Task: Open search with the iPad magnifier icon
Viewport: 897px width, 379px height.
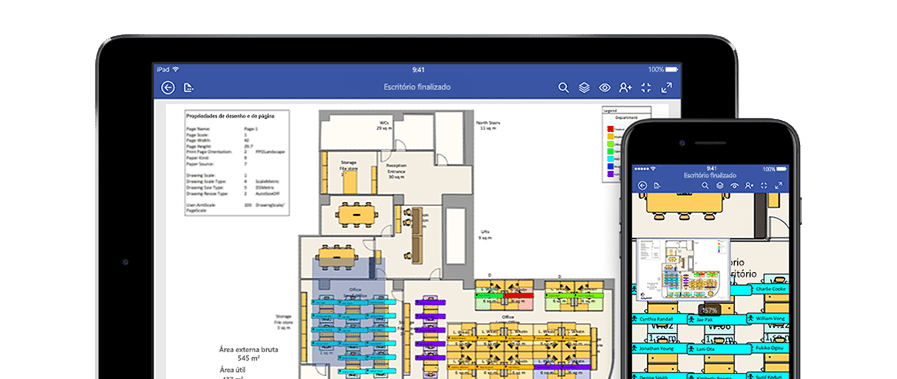Action: click(x=563, y=87)
